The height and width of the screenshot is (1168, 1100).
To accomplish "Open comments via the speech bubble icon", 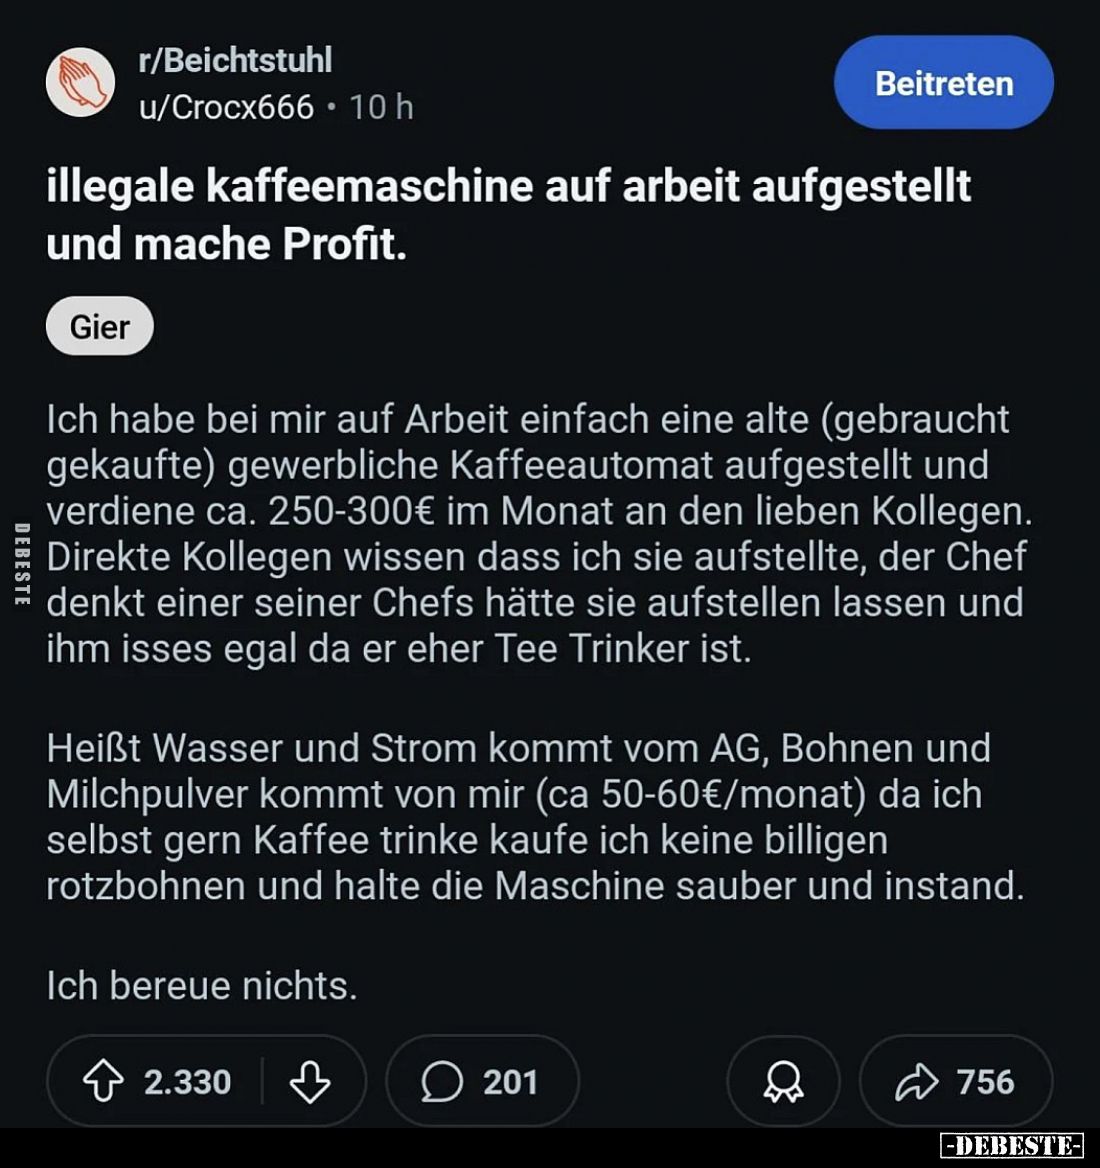I will click(x=443, y=1082).
